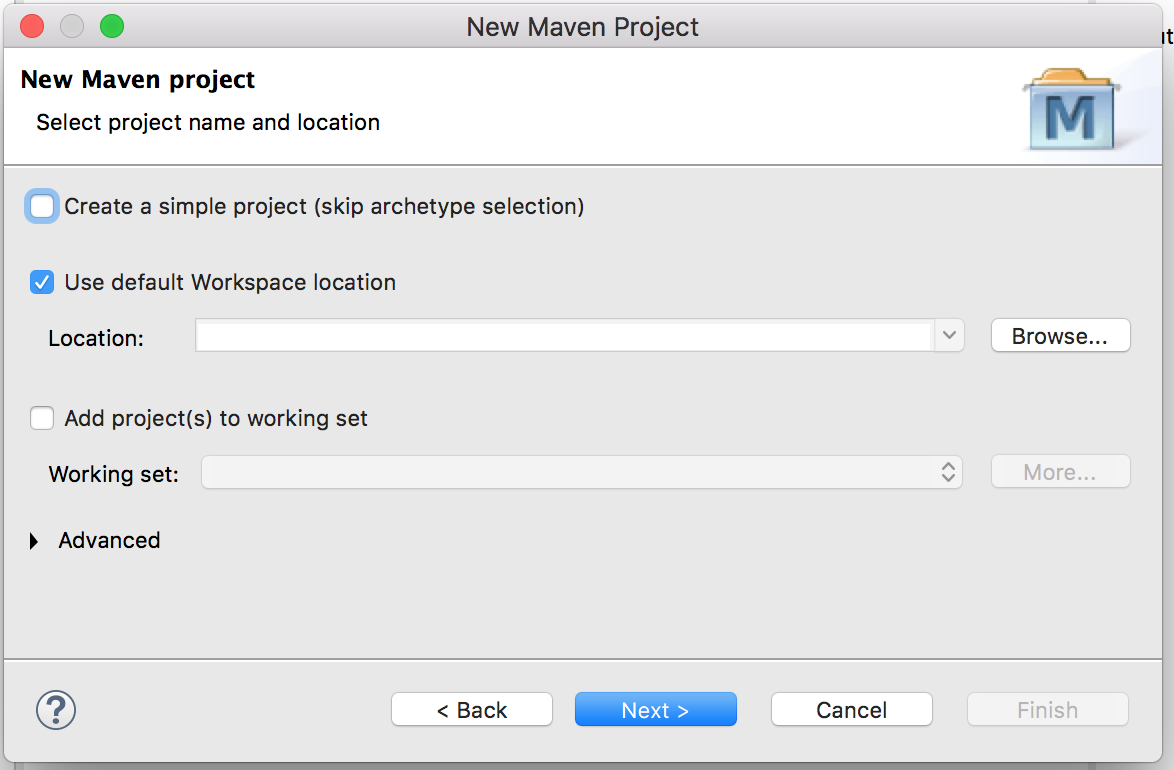Focus the Location text field
Viewport: 1174px width, 770px height.
pos(565,336)
